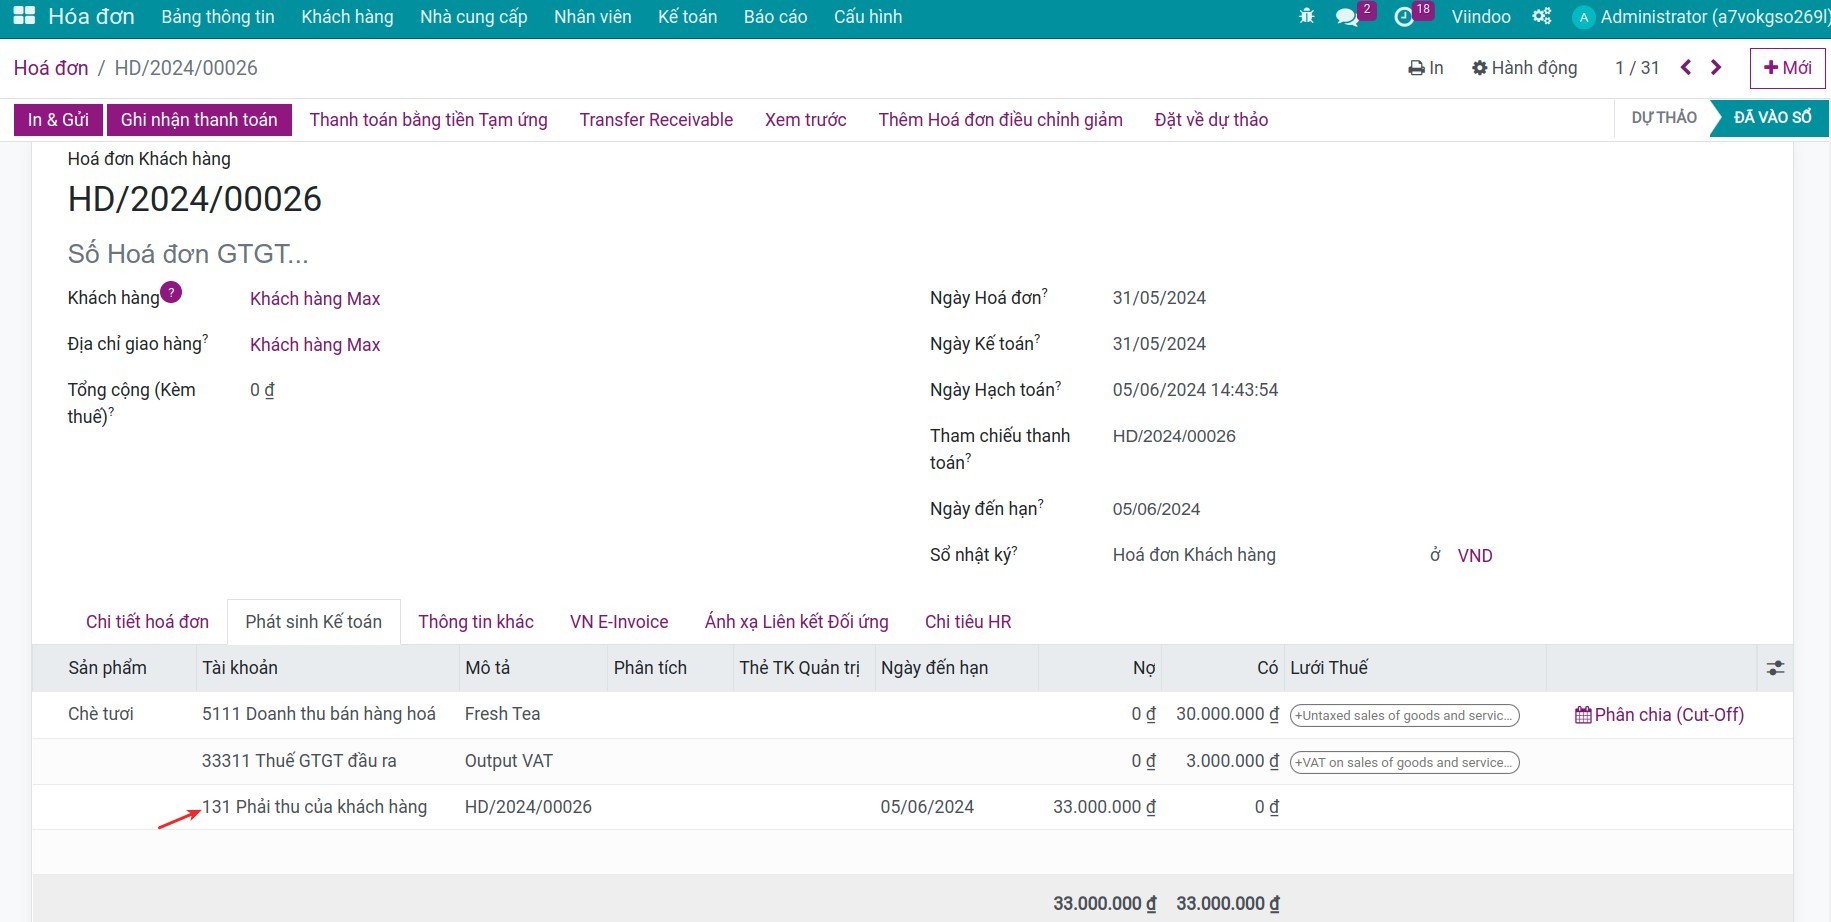Viewport: 1831px width, 922px height.
Task: Click the debug bug icon
Action: click(x=1306, y=16)
